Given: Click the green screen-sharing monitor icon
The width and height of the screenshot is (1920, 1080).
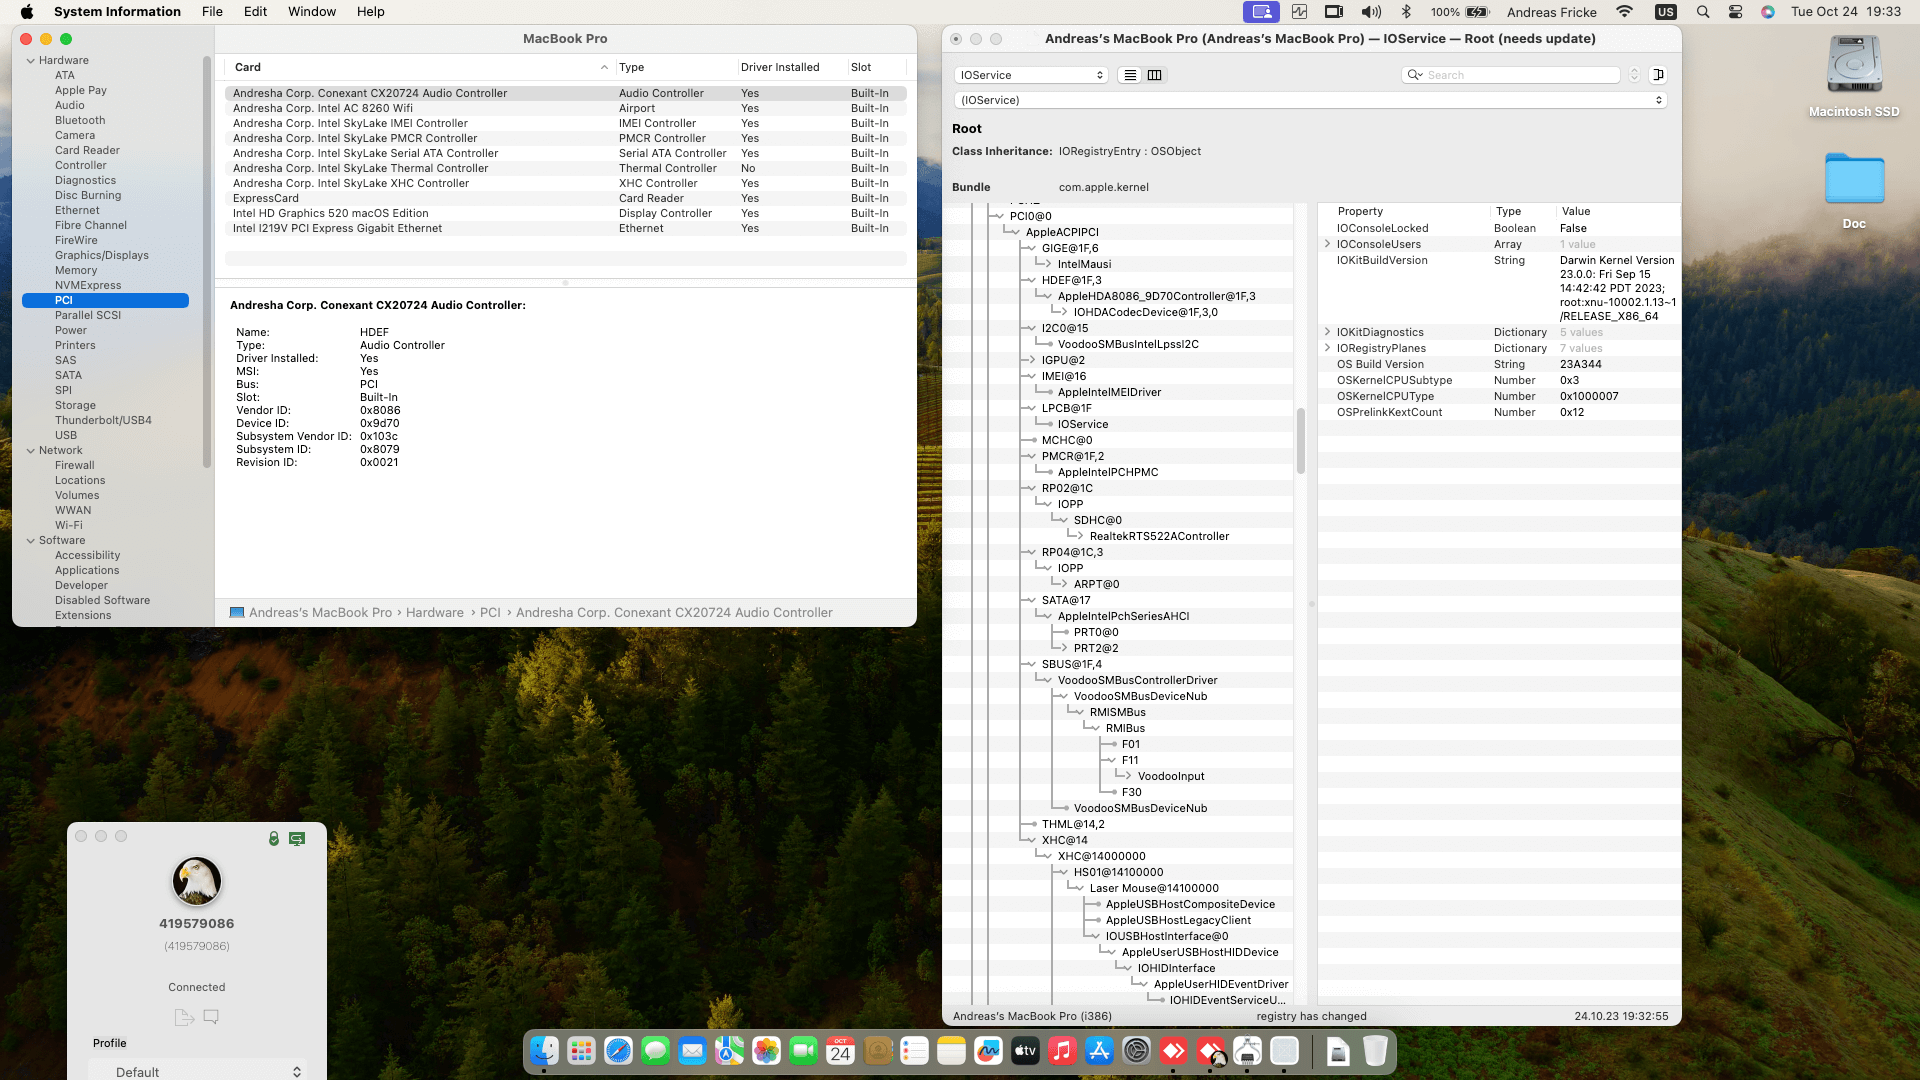Looking at the screenshot, I should 297,838.
